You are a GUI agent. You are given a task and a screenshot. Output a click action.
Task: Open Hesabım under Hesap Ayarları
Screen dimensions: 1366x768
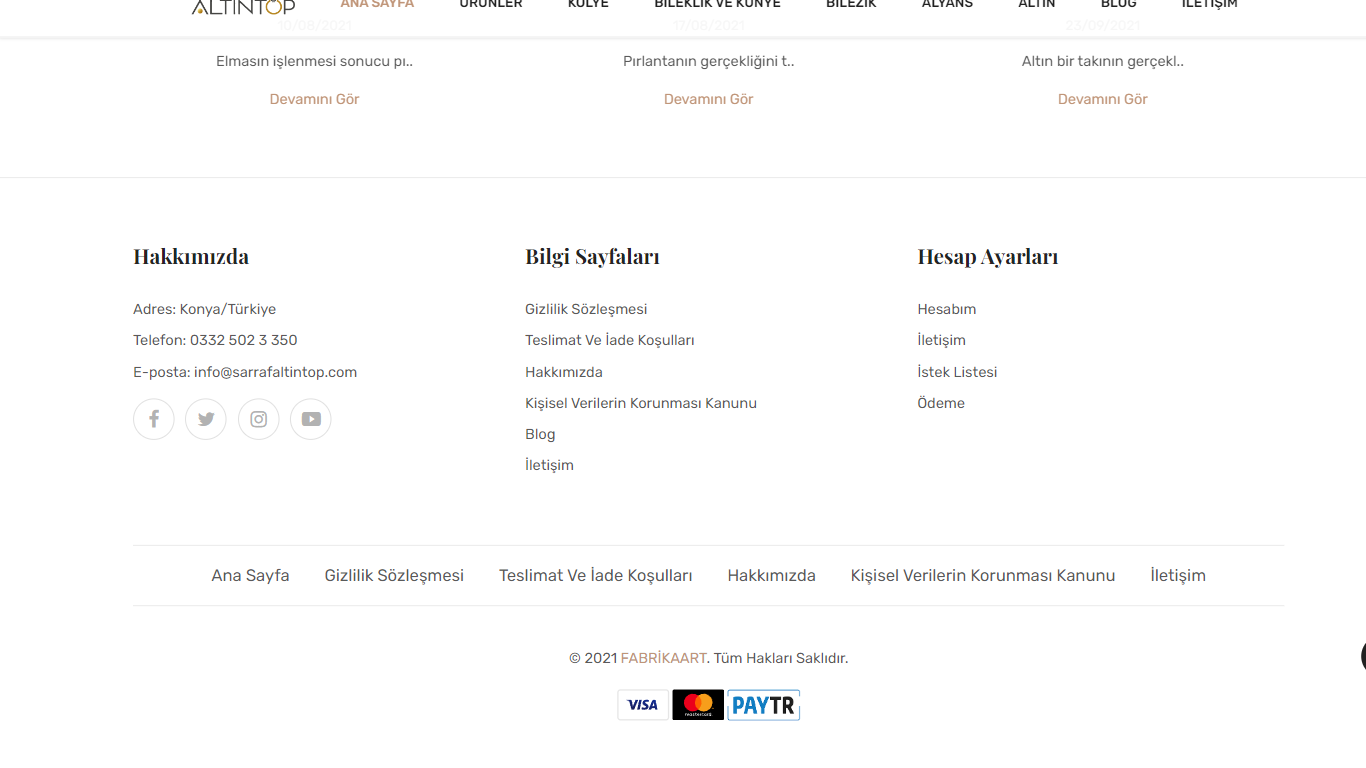click(x=946, y=309)
